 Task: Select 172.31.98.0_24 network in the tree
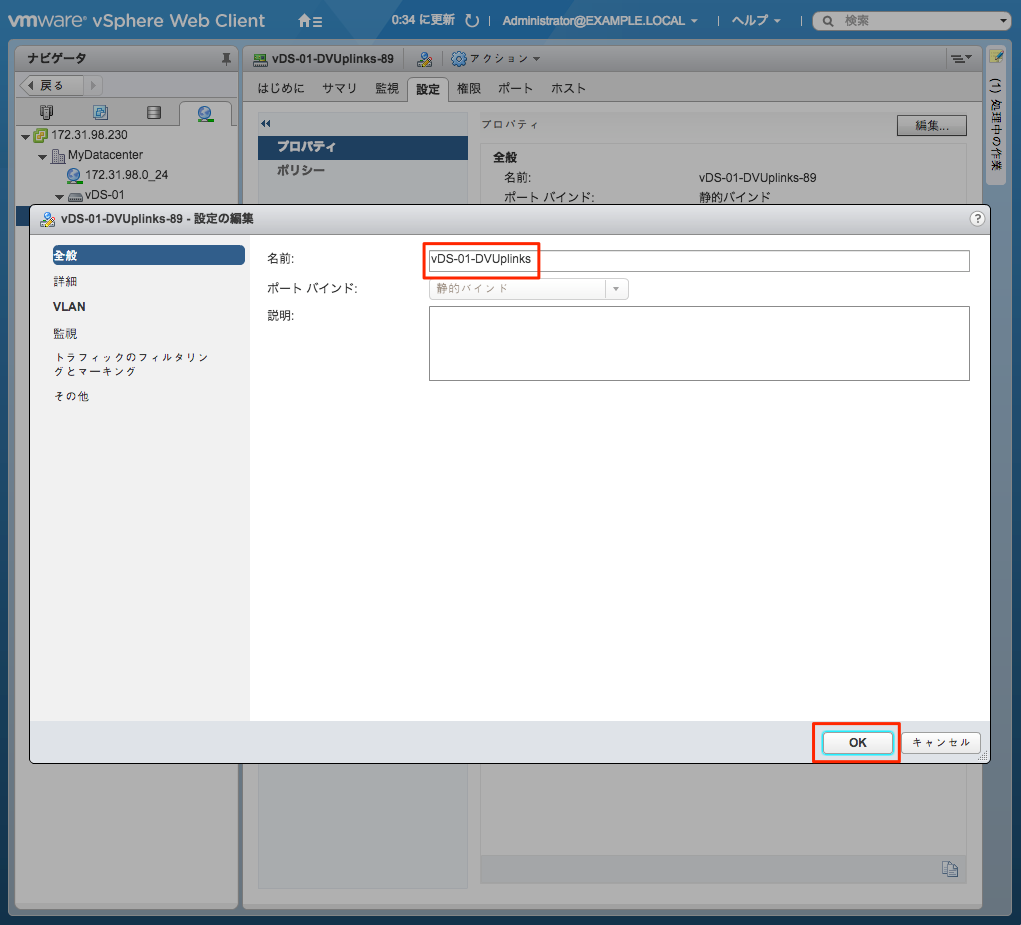pyautogui.click(x=126, y=174)
